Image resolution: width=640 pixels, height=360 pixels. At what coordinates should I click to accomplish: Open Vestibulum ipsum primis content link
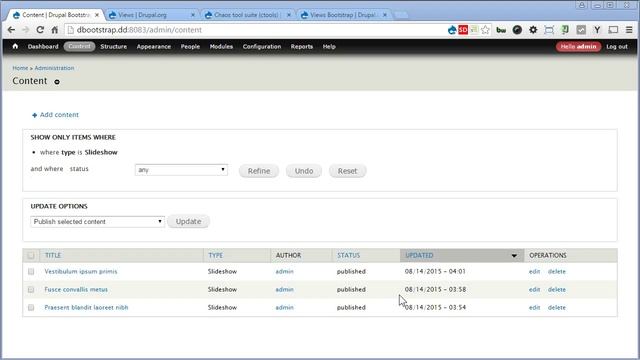81,271
